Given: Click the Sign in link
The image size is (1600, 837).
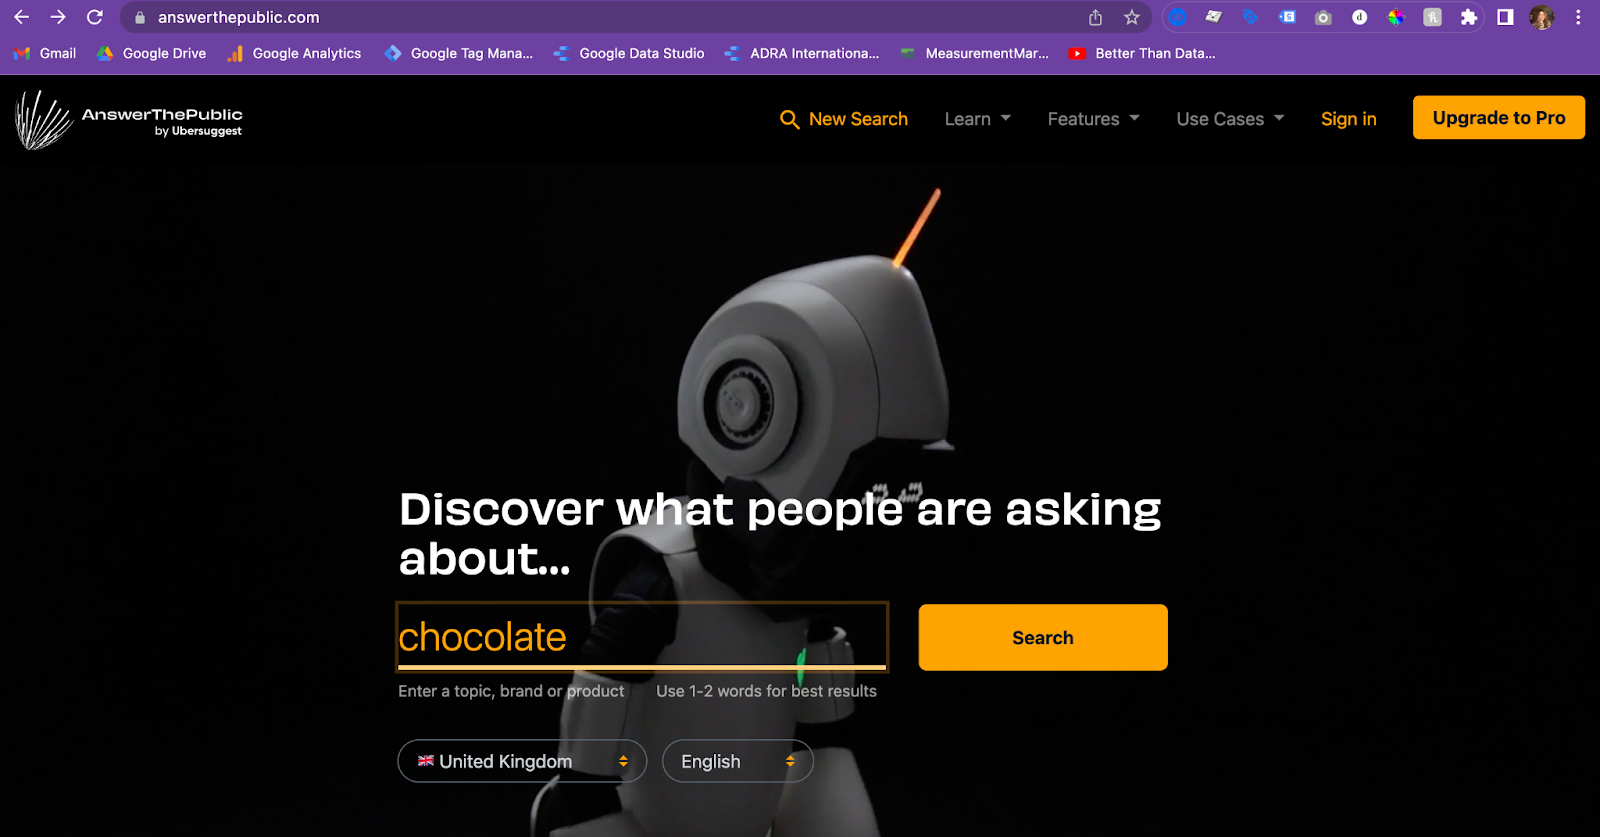Looking at the screenshot, I should point(1348,119).
